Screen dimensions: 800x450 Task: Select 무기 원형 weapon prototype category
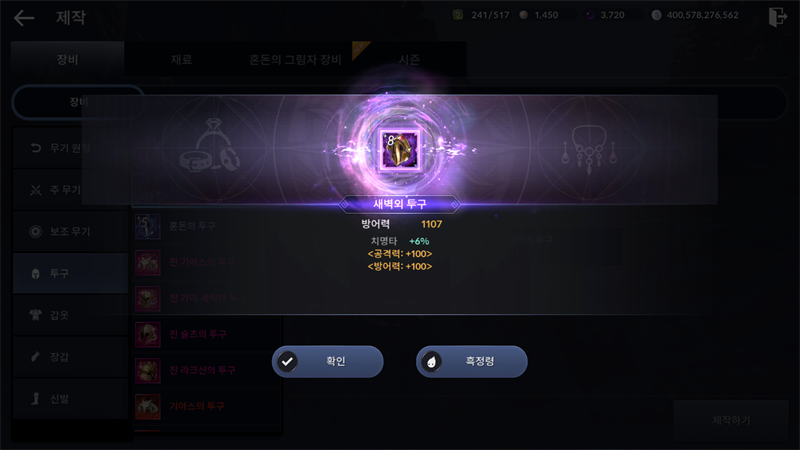[x=70, y=148]
